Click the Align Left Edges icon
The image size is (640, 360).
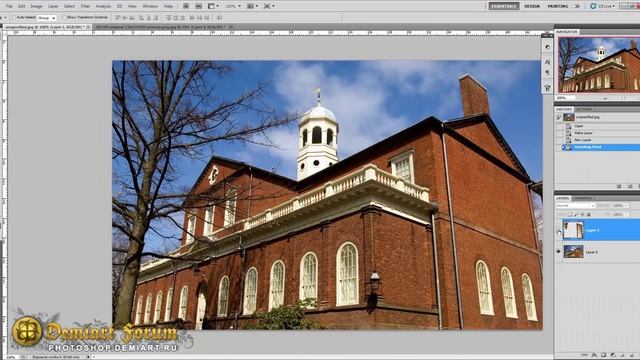coord(141,18)
